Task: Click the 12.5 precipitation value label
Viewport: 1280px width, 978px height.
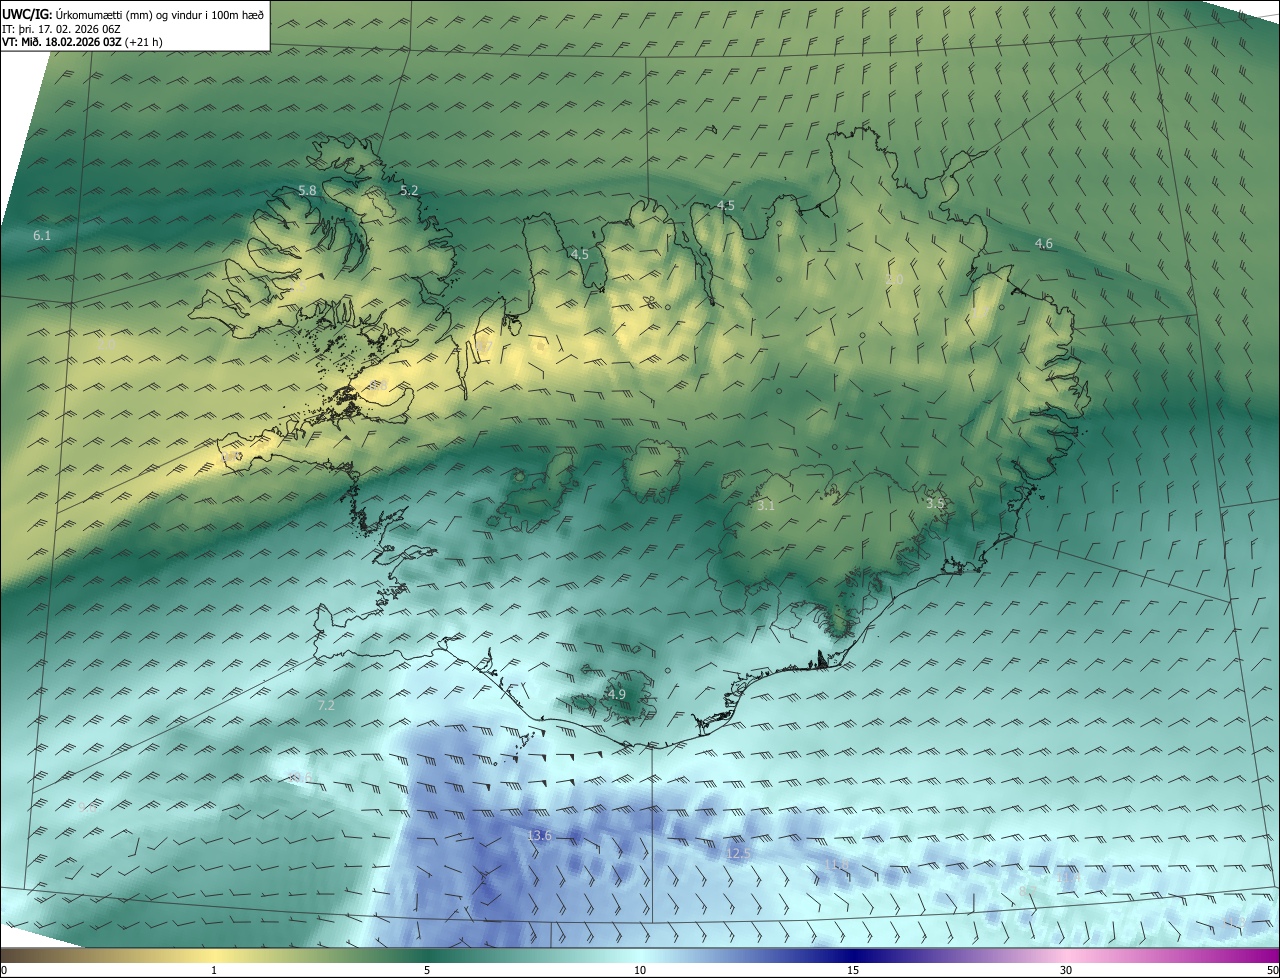Action: click(x=738, y=853)
